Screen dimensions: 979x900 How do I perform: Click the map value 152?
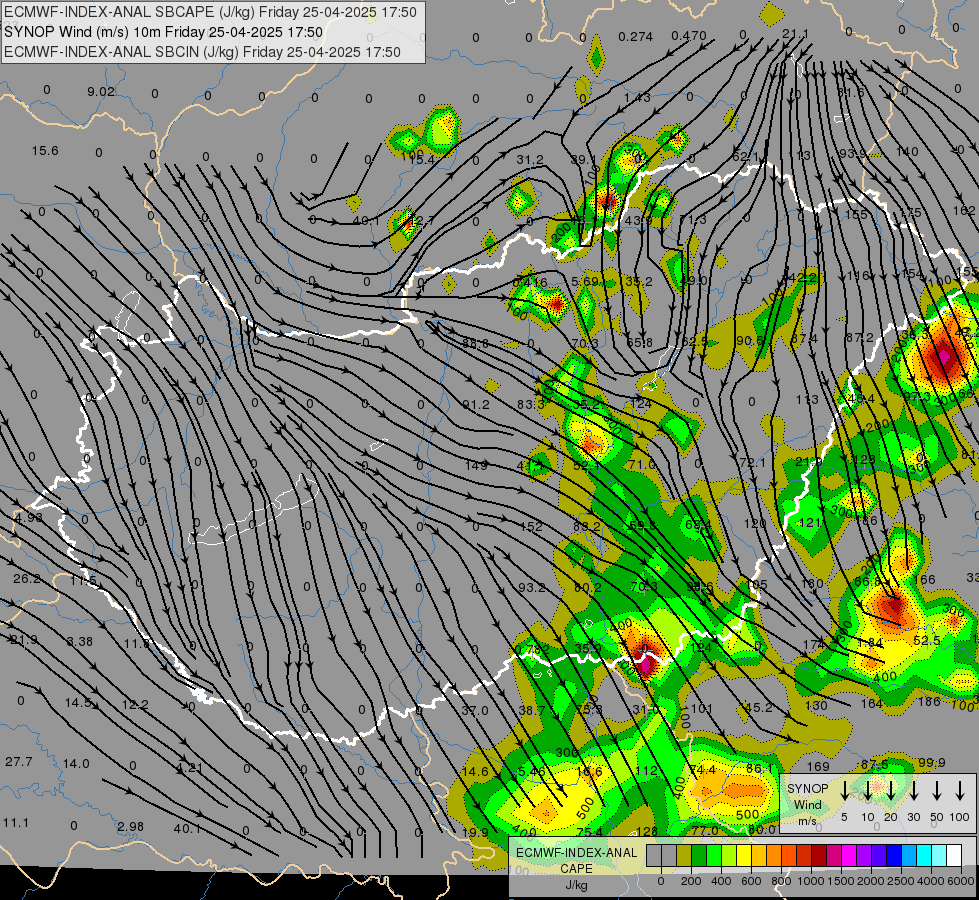pyautogui.click(x=531, y=527)
